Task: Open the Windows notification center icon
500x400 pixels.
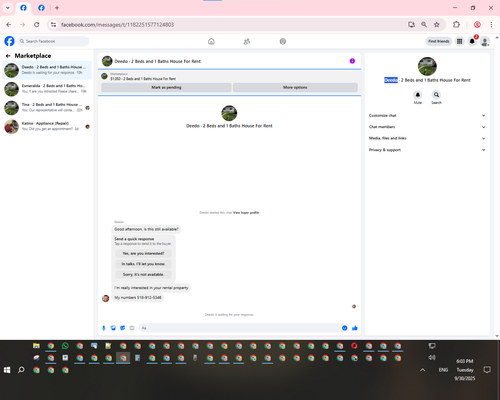Action: [487, 370]
